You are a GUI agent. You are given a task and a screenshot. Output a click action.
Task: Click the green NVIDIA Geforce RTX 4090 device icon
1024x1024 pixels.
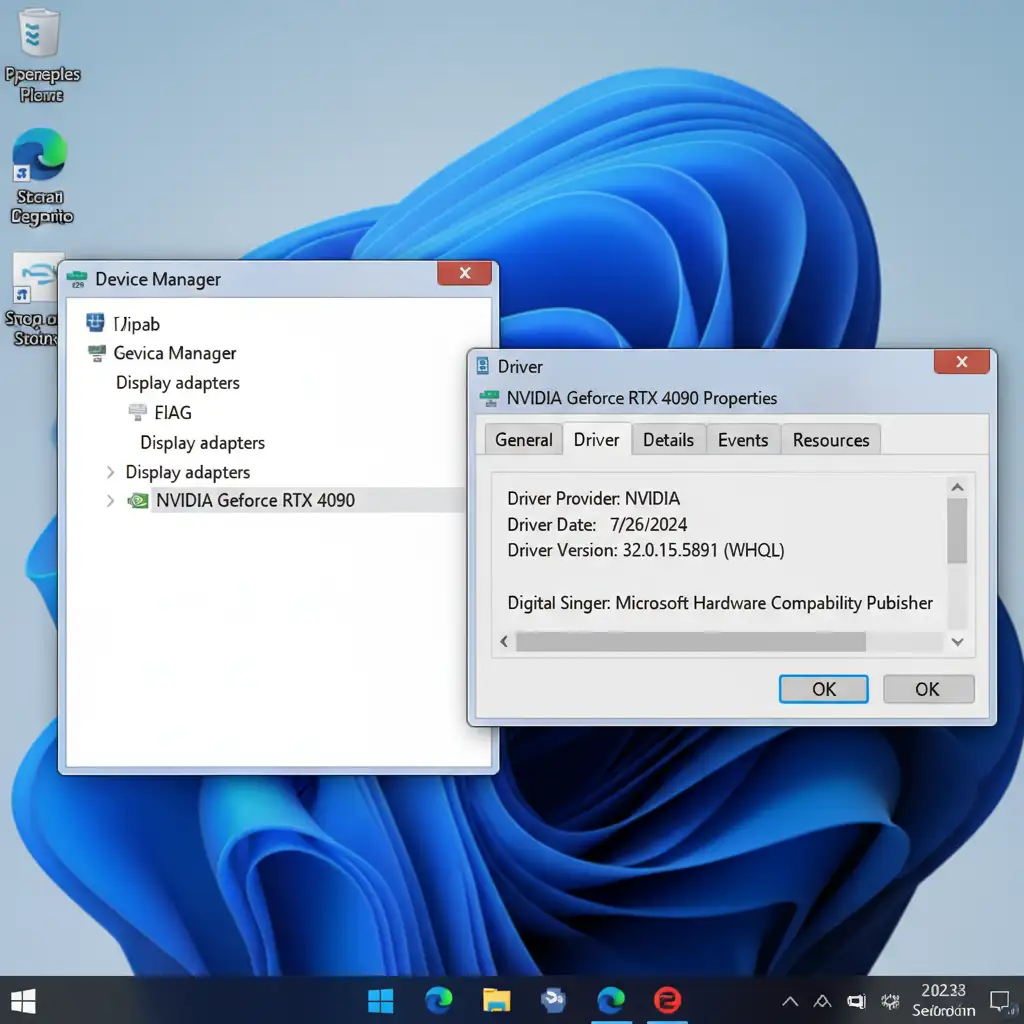tap(139, 500)
